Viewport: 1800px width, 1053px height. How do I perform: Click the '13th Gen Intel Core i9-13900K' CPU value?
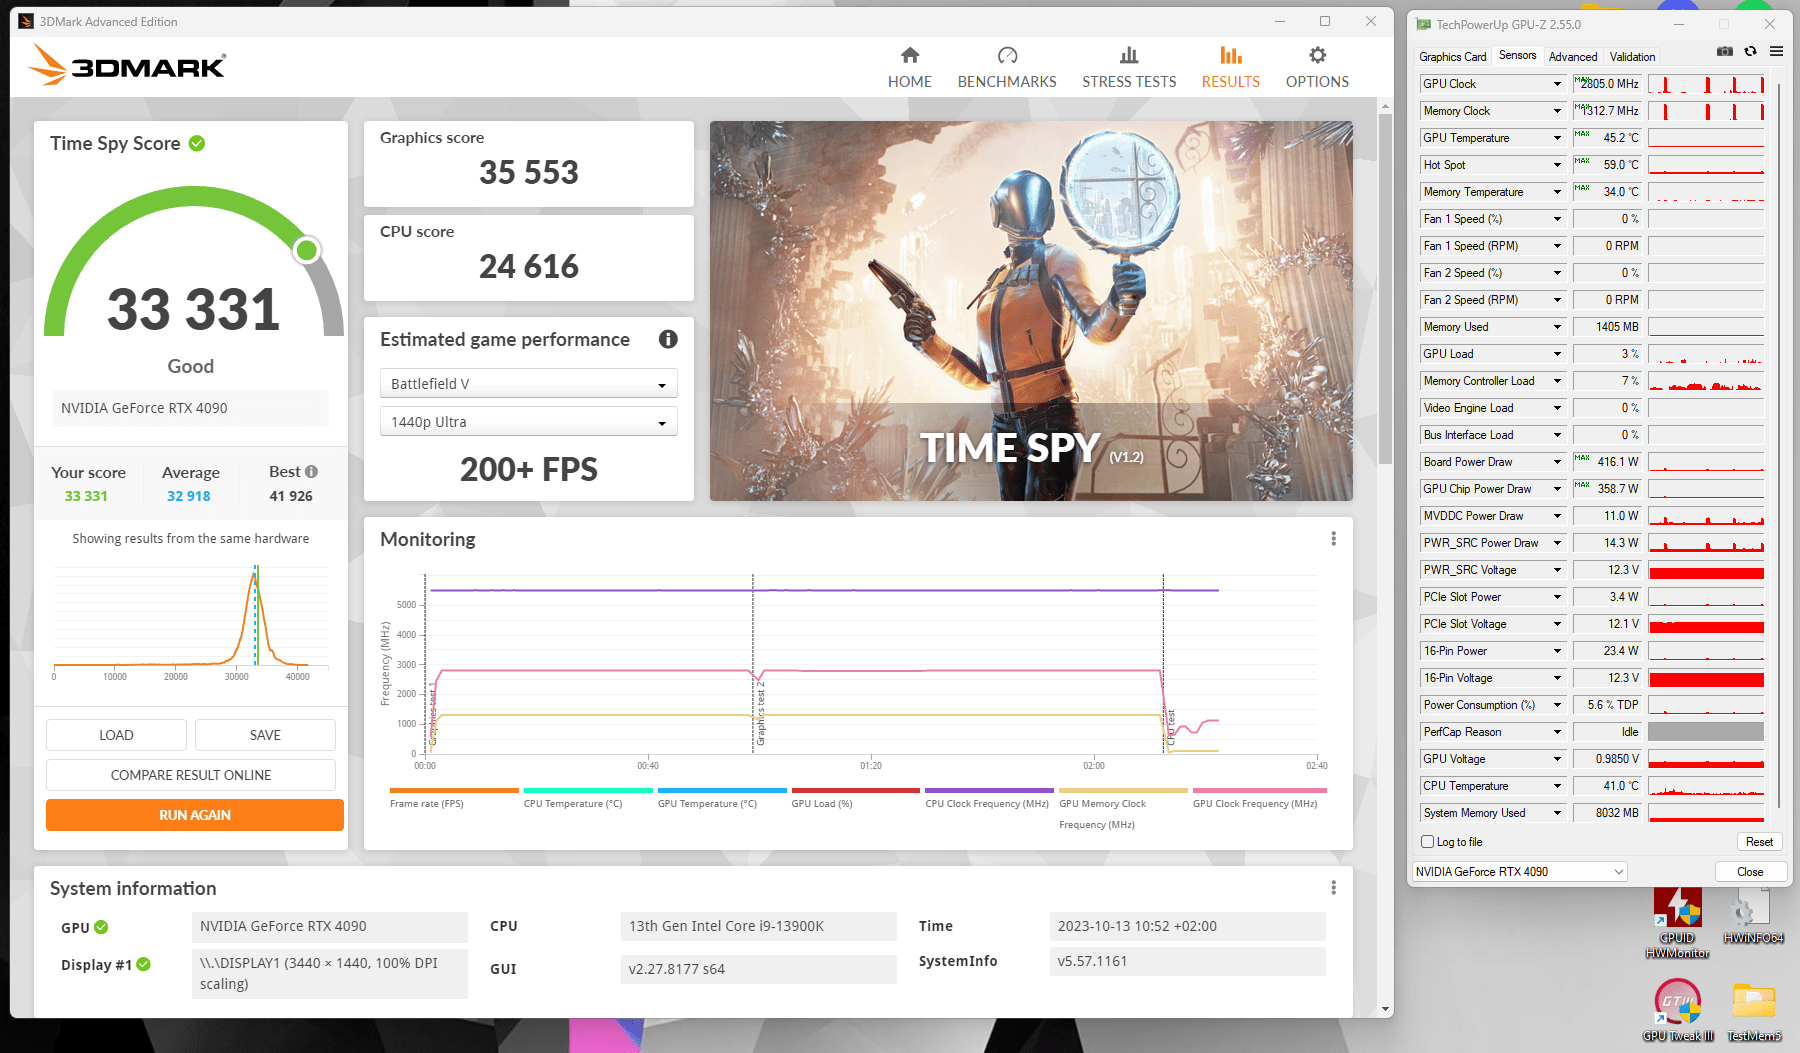tap(758, 926)
